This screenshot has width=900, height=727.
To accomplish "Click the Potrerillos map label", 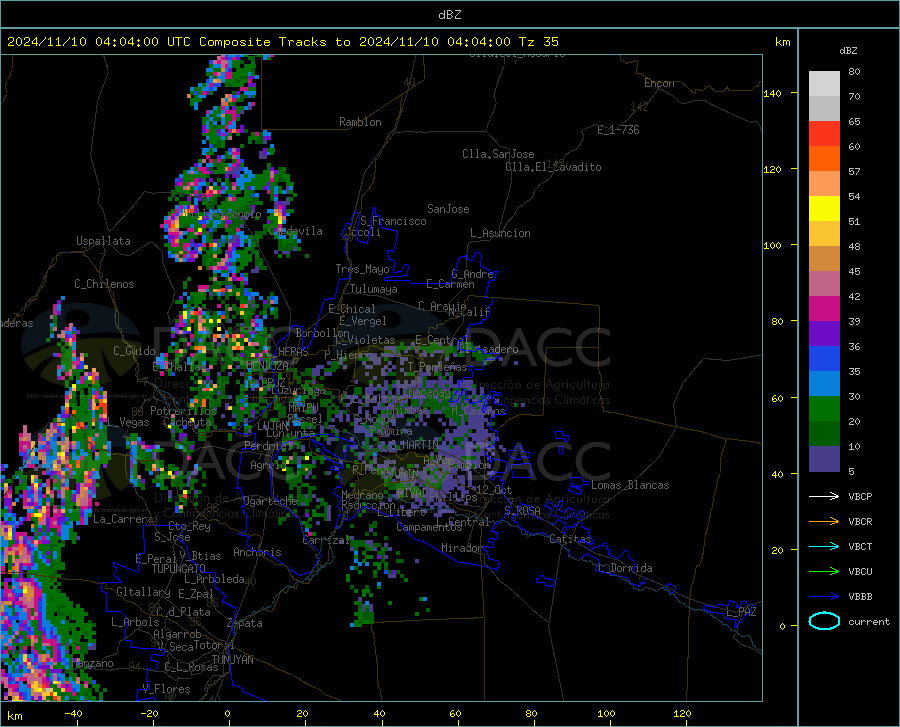I will [x=183, y=411].
